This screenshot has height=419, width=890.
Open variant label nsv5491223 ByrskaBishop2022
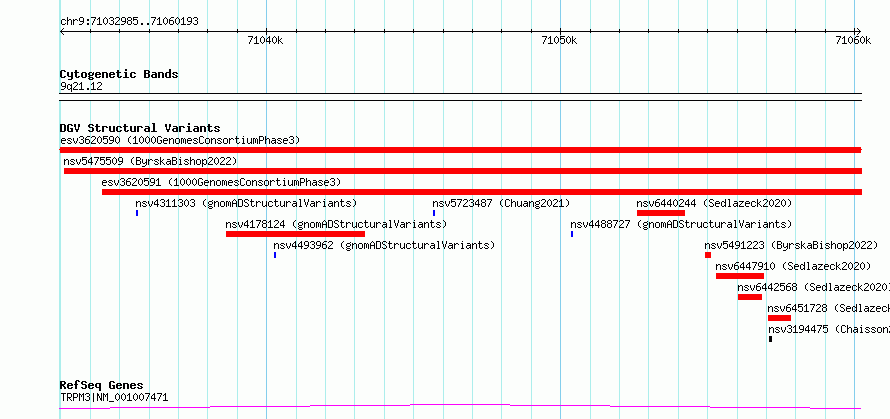point(791,245)
